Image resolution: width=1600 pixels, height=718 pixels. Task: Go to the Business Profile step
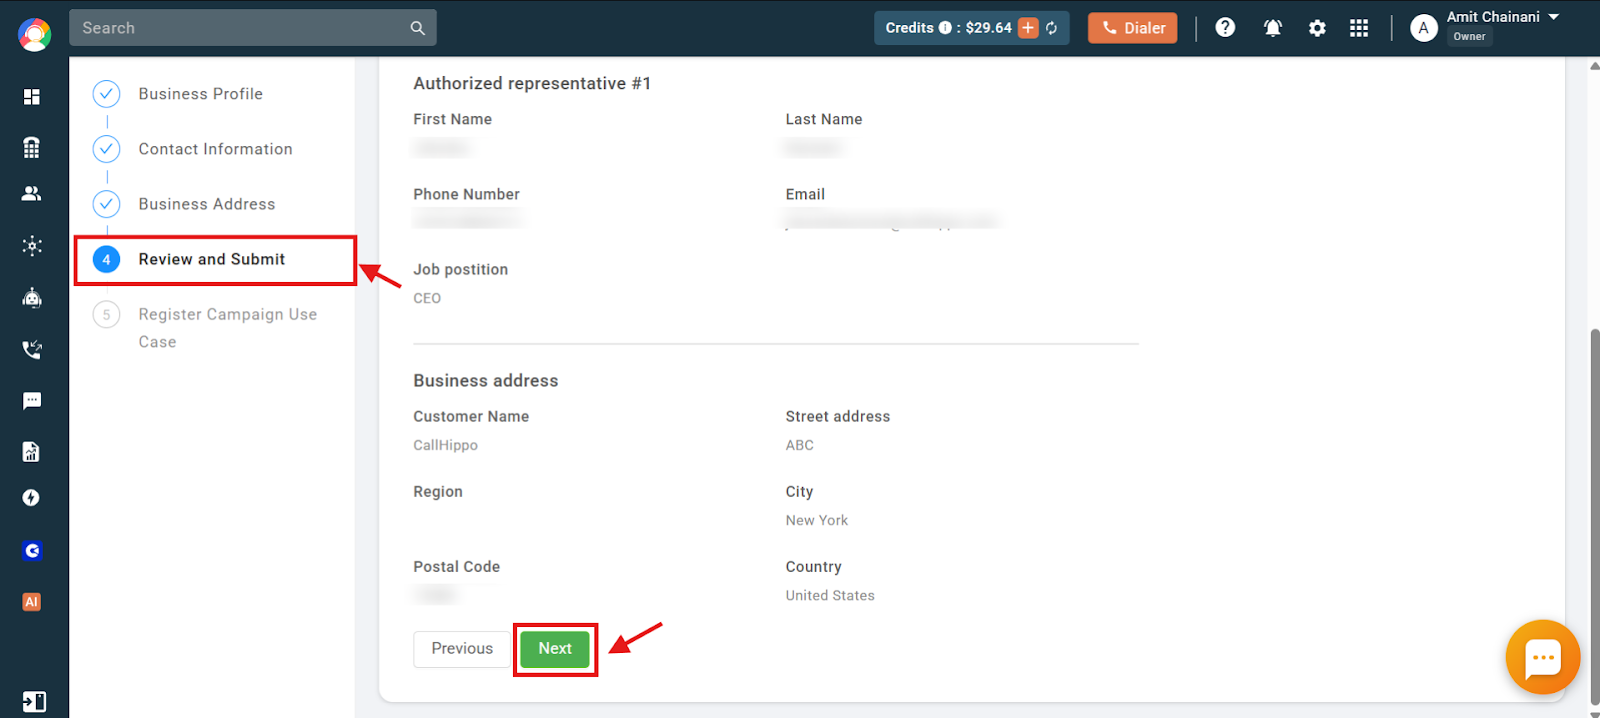click(x=200, y=94)
